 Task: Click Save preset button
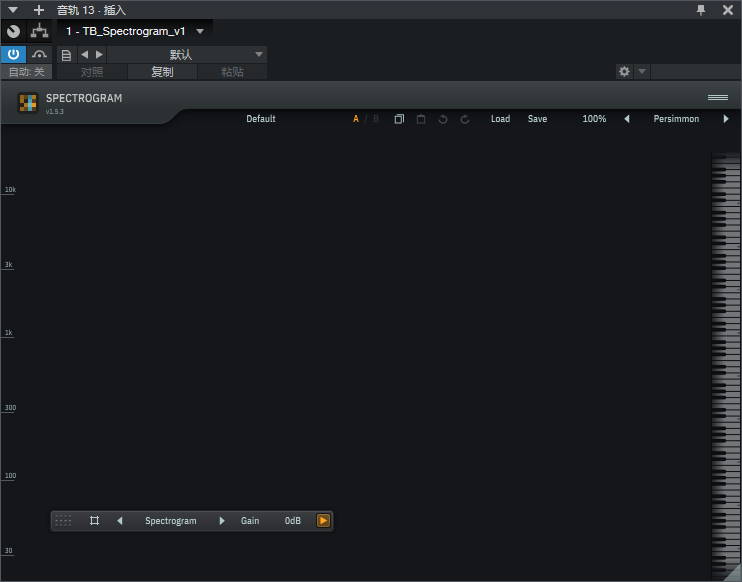(x=537, y=119)
